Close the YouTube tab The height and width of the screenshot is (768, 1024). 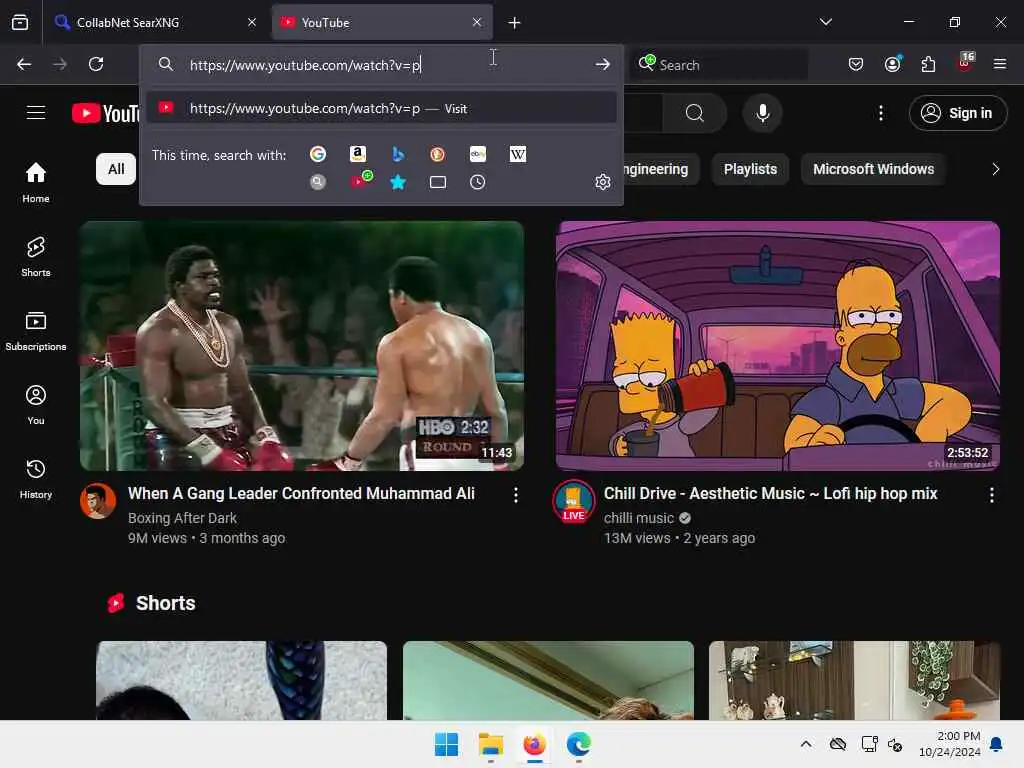point(477,22)
